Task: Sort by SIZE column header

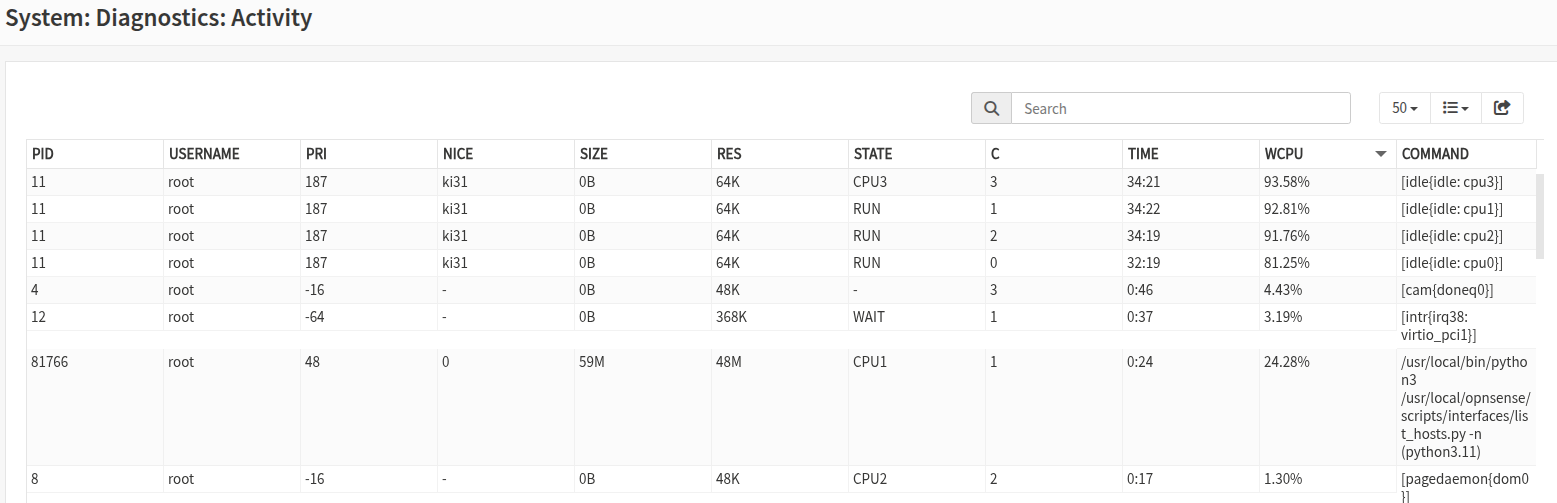Action: [x=643, y=154]
